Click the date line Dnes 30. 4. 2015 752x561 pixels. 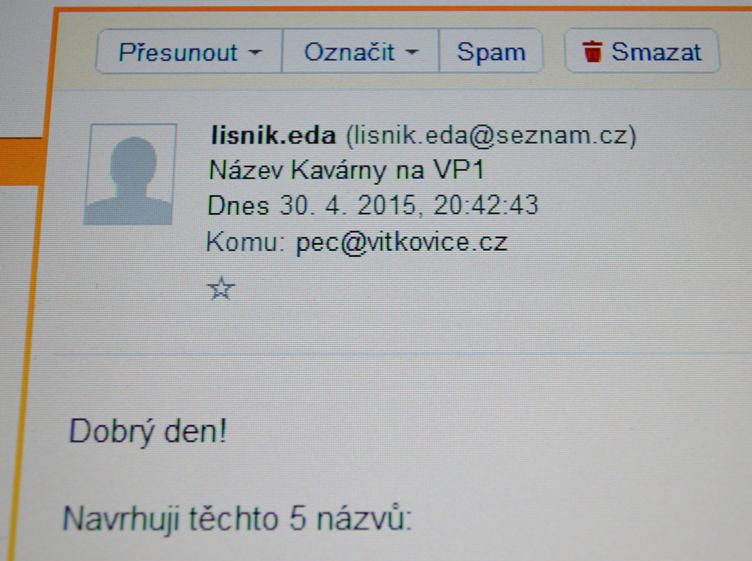tap(312, 206)
